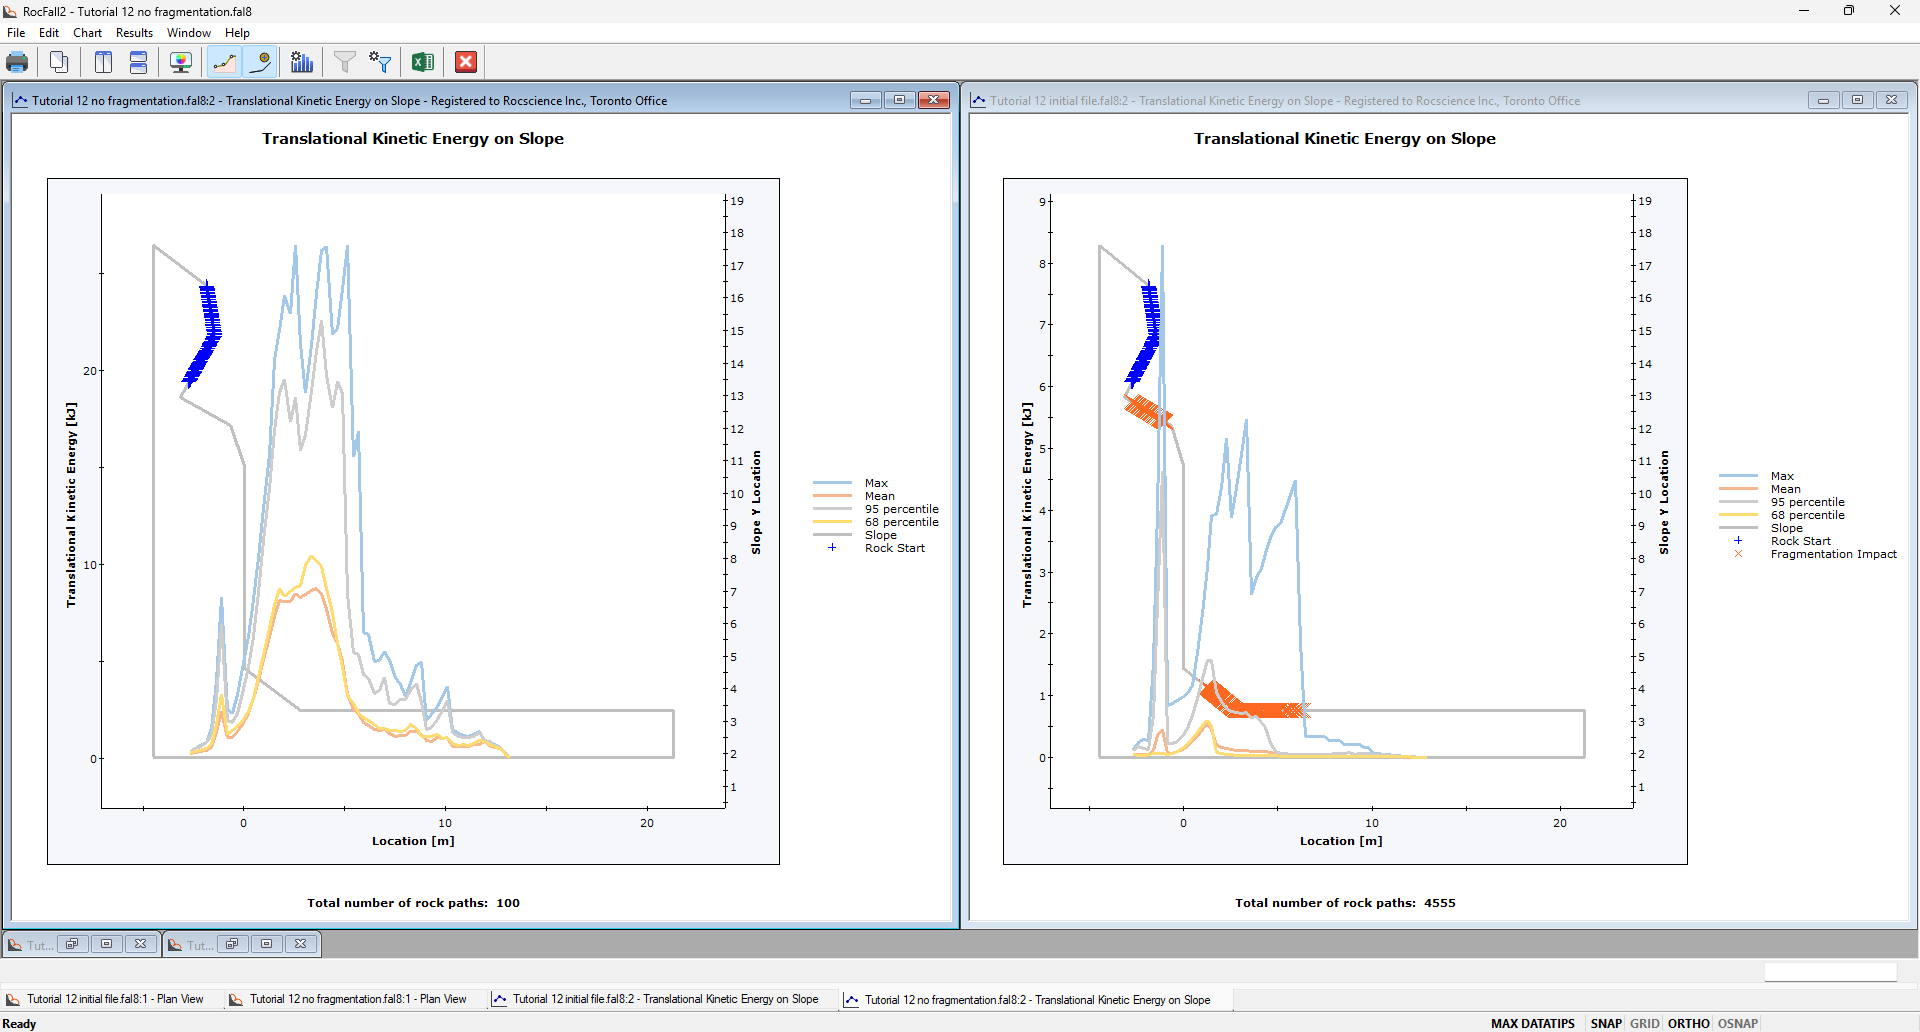Tile windows horizontally with toolbar icon
This screenshot has height=1032, width=1920.
pos(138,62)
